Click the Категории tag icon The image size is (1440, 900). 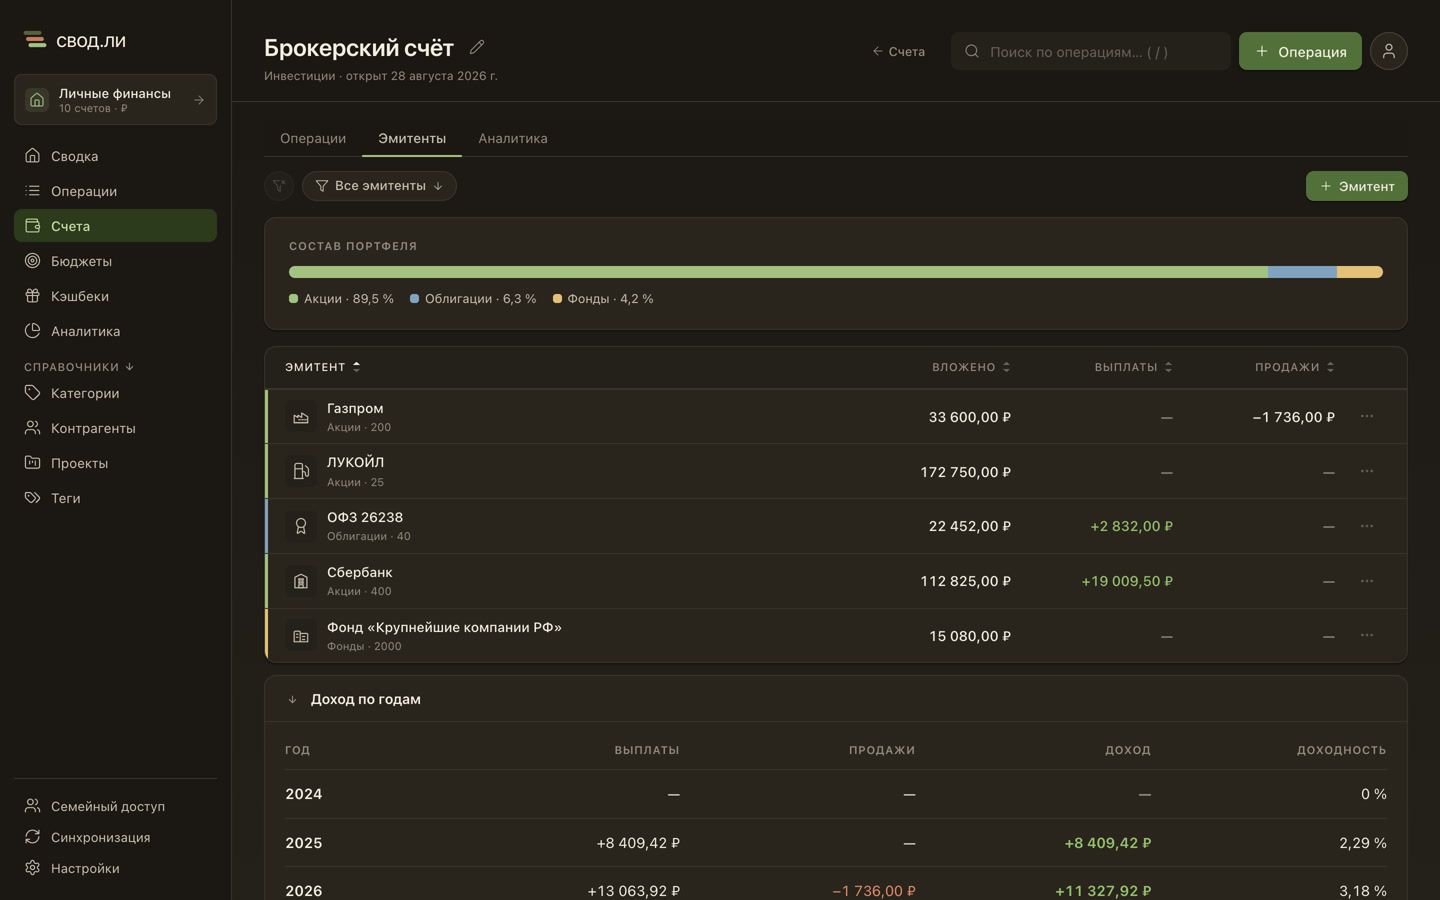[33, 393]
